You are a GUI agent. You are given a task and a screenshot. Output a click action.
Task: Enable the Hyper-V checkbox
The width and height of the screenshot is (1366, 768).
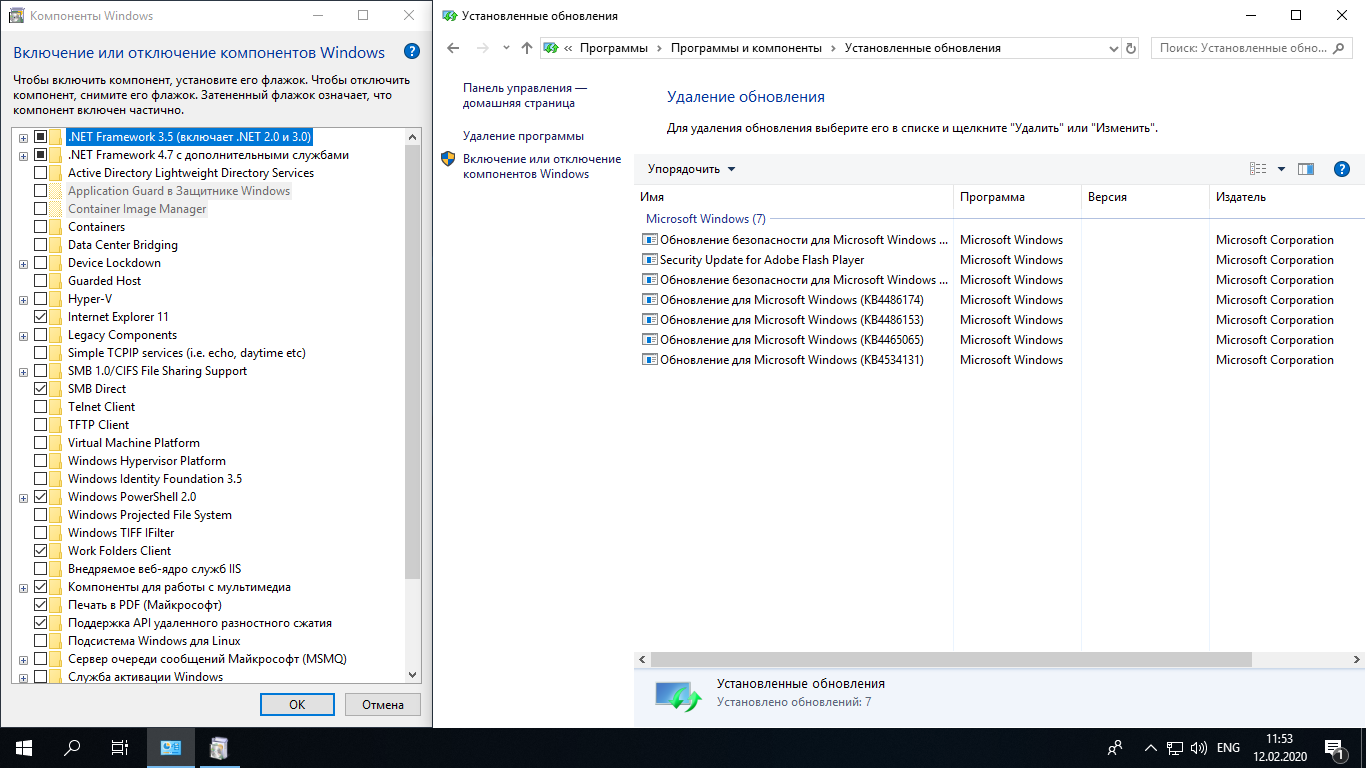[x=40, y=299]
